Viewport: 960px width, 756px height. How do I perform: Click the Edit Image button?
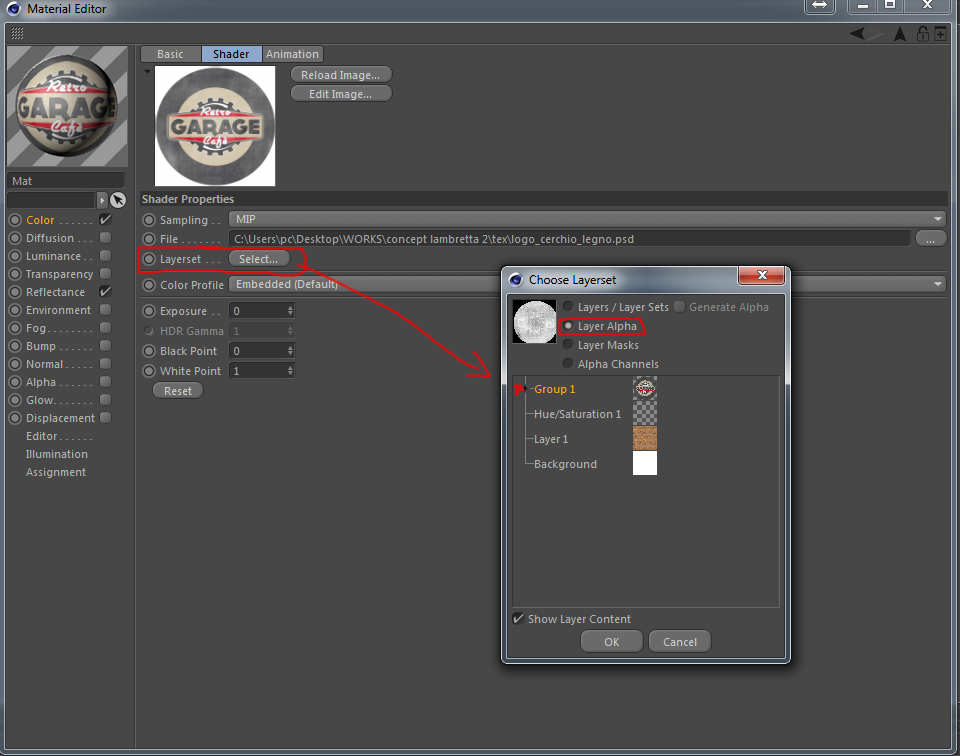click(340, 94)
